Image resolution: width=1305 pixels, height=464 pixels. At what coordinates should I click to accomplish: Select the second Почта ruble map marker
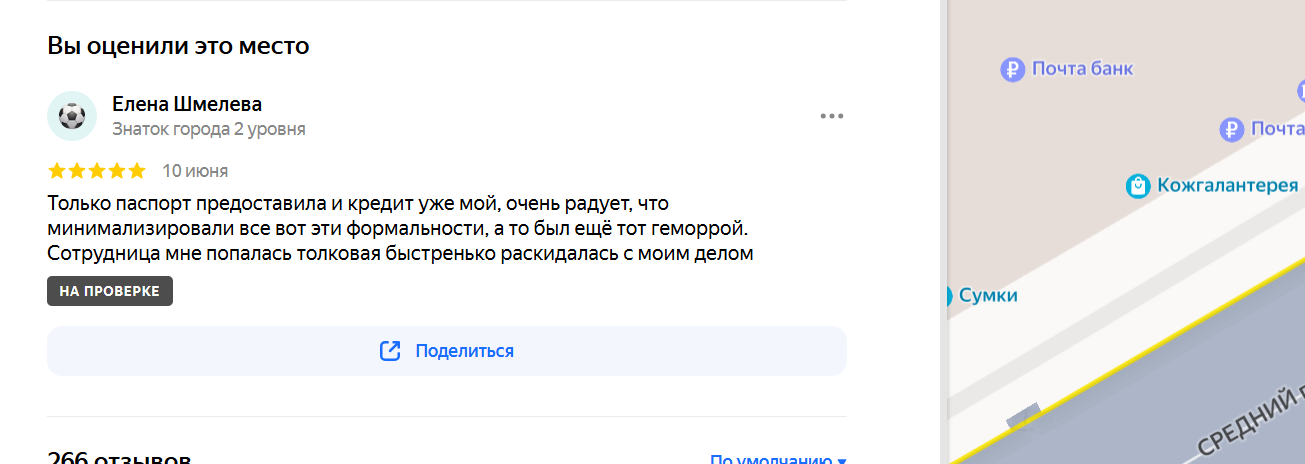(1232, 129)
